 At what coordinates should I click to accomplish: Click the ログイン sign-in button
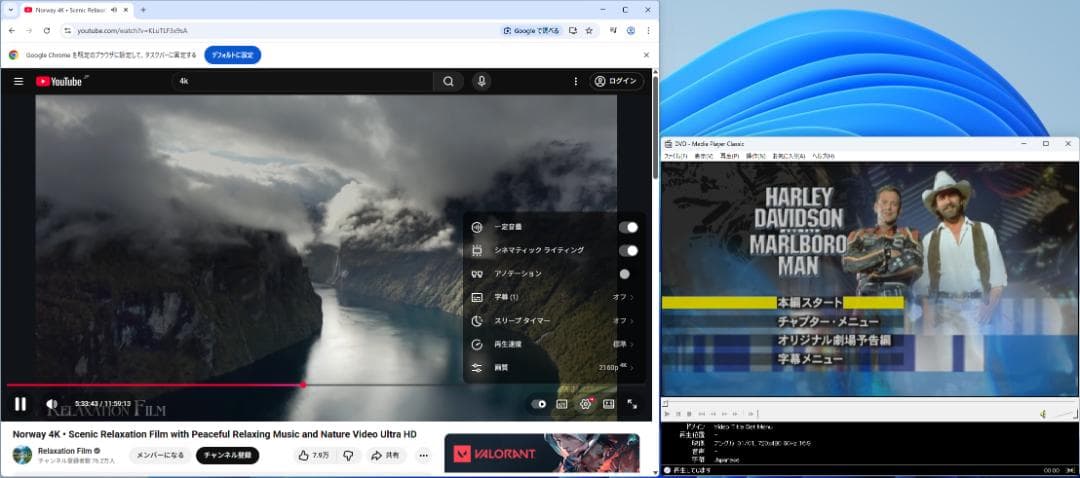[x=616, y=81]
